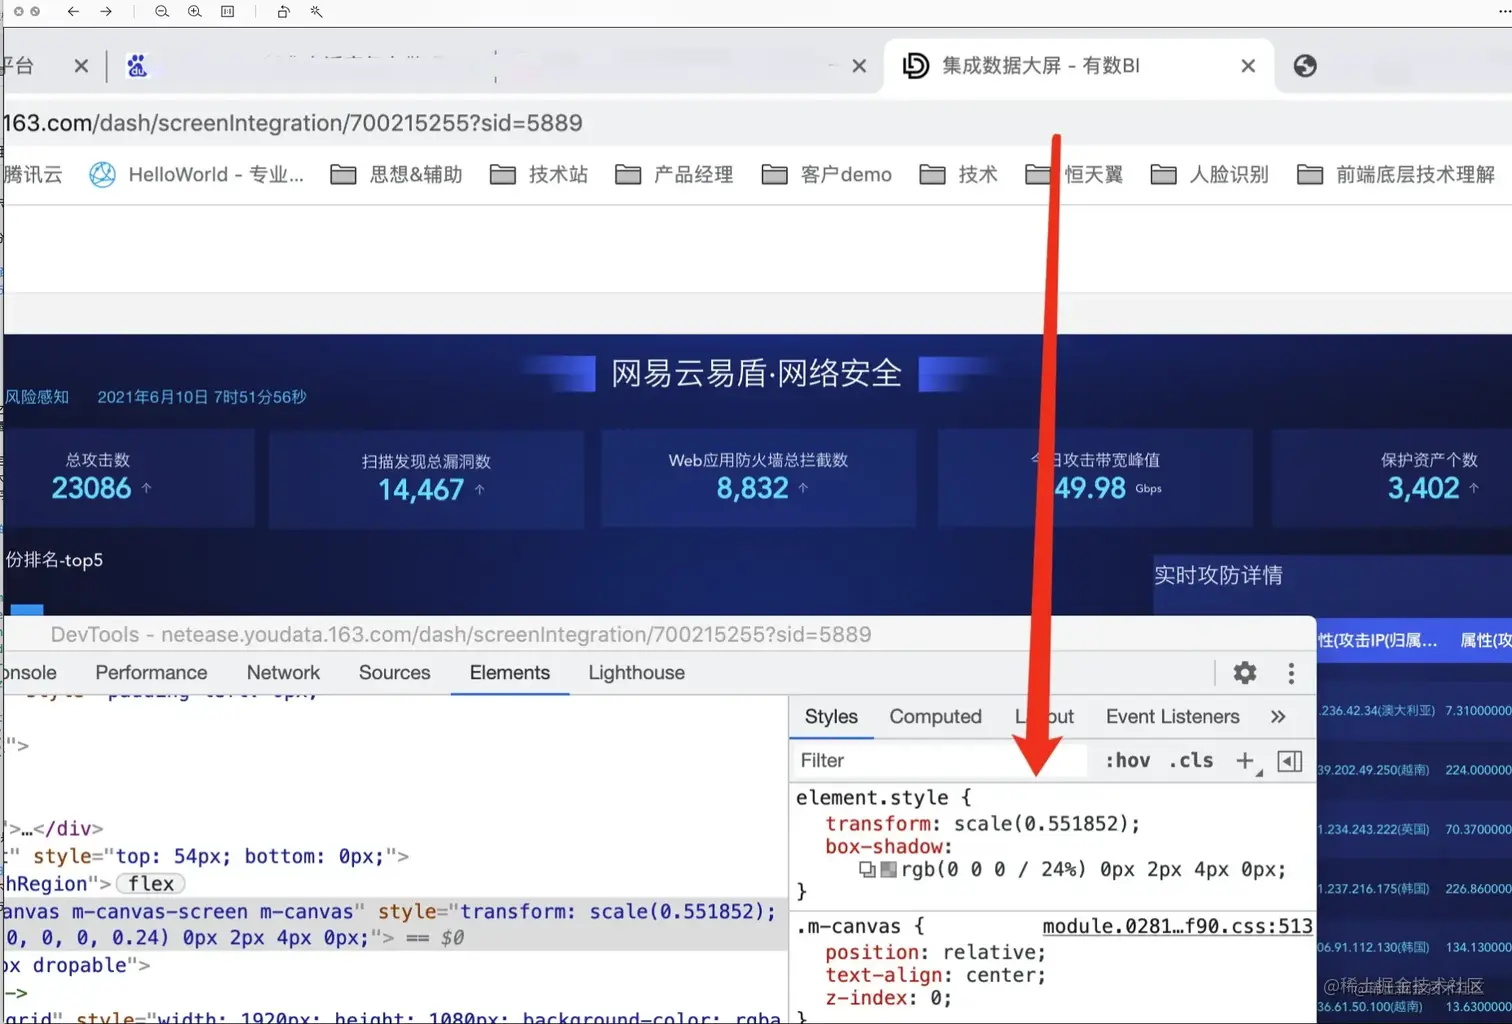Close the 集成数据大屏 - 有数BI tab

1248,66
